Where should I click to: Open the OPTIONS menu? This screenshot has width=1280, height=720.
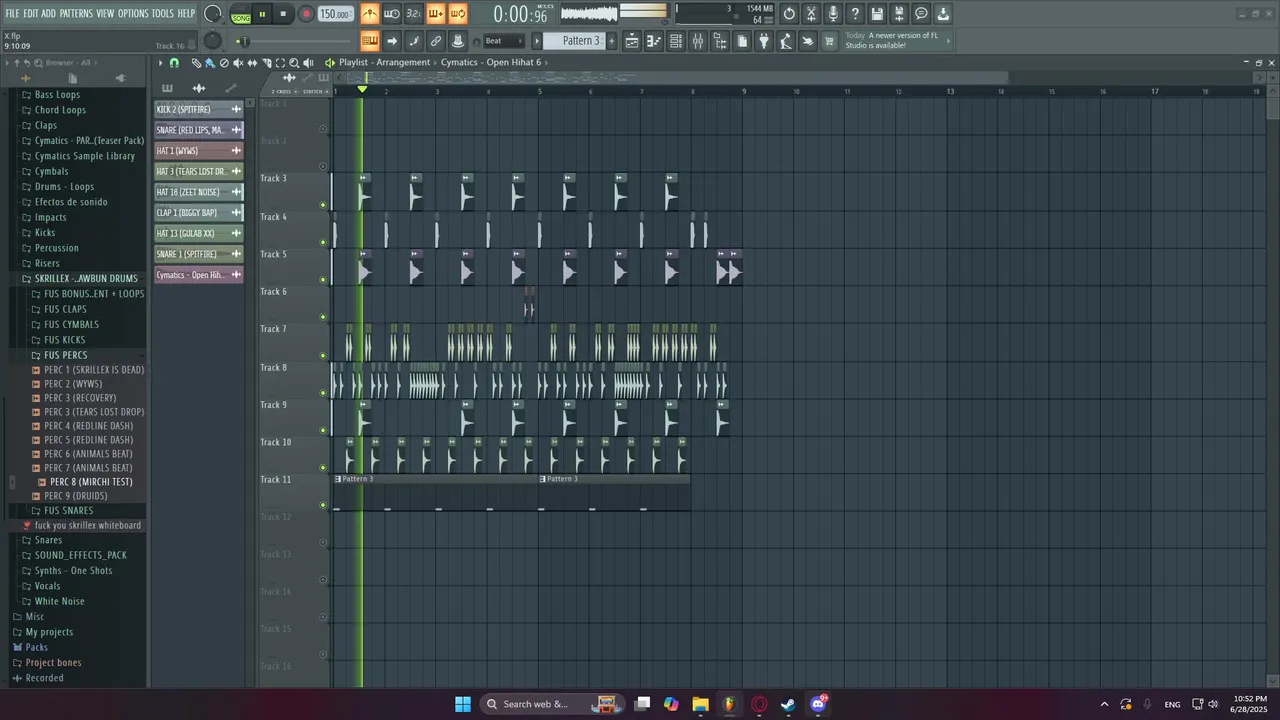coord(133,14)
